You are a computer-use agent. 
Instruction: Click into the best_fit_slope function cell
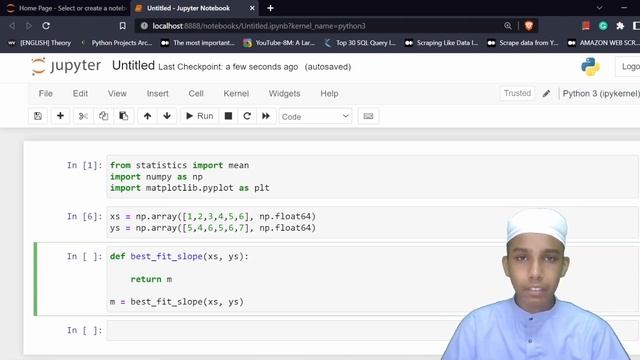coord(372,279)
